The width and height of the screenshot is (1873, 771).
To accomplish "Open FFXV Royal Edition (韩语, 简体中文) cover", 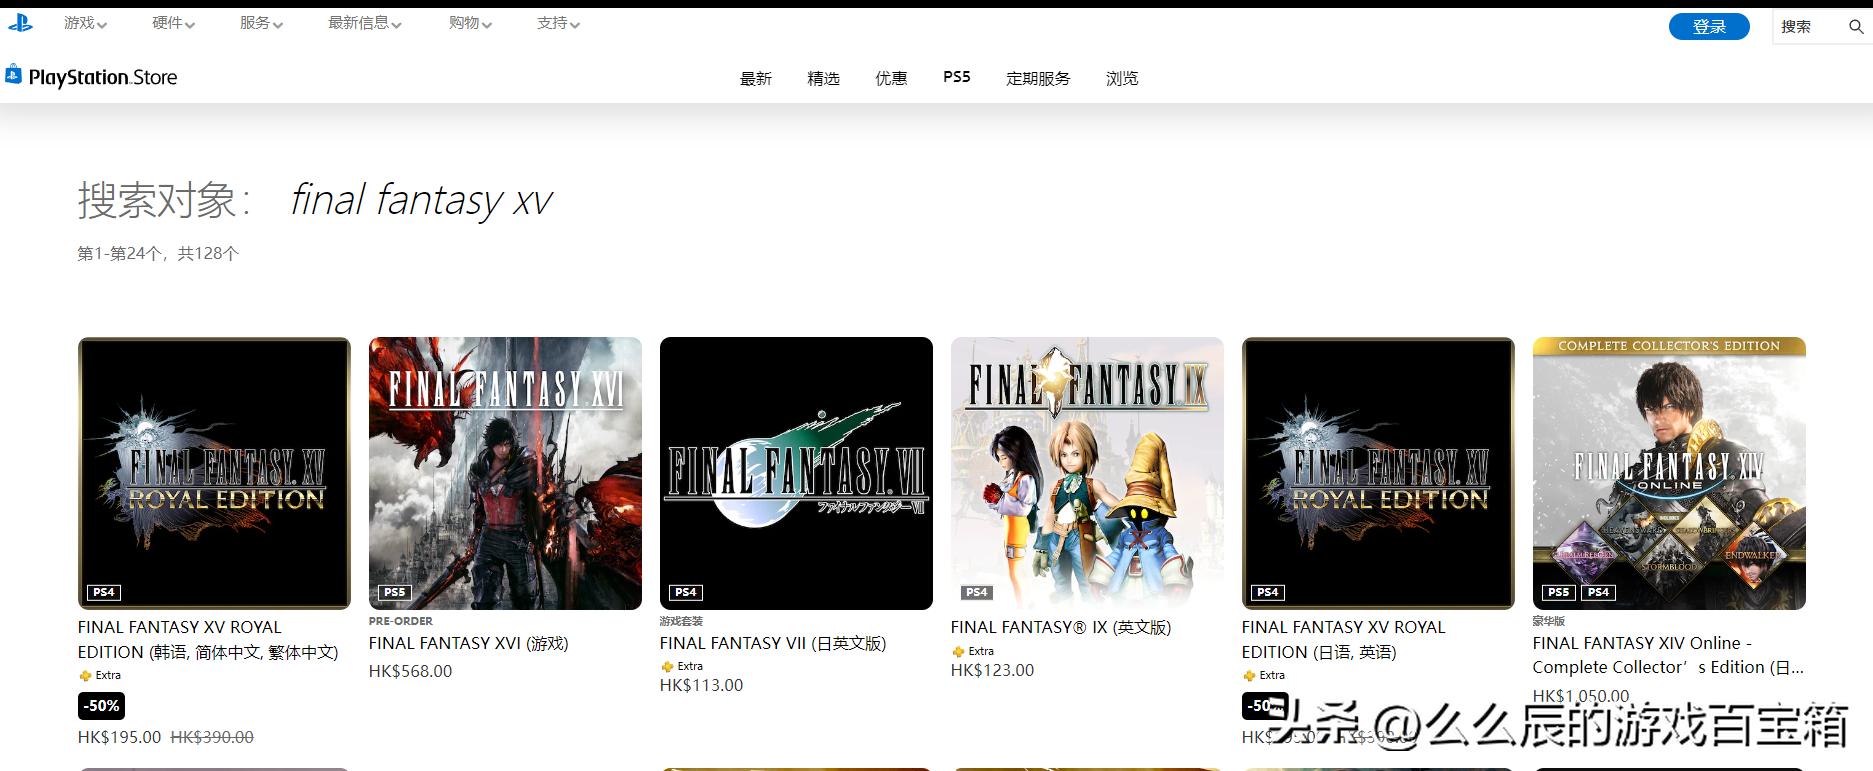I will coord(214,473).
